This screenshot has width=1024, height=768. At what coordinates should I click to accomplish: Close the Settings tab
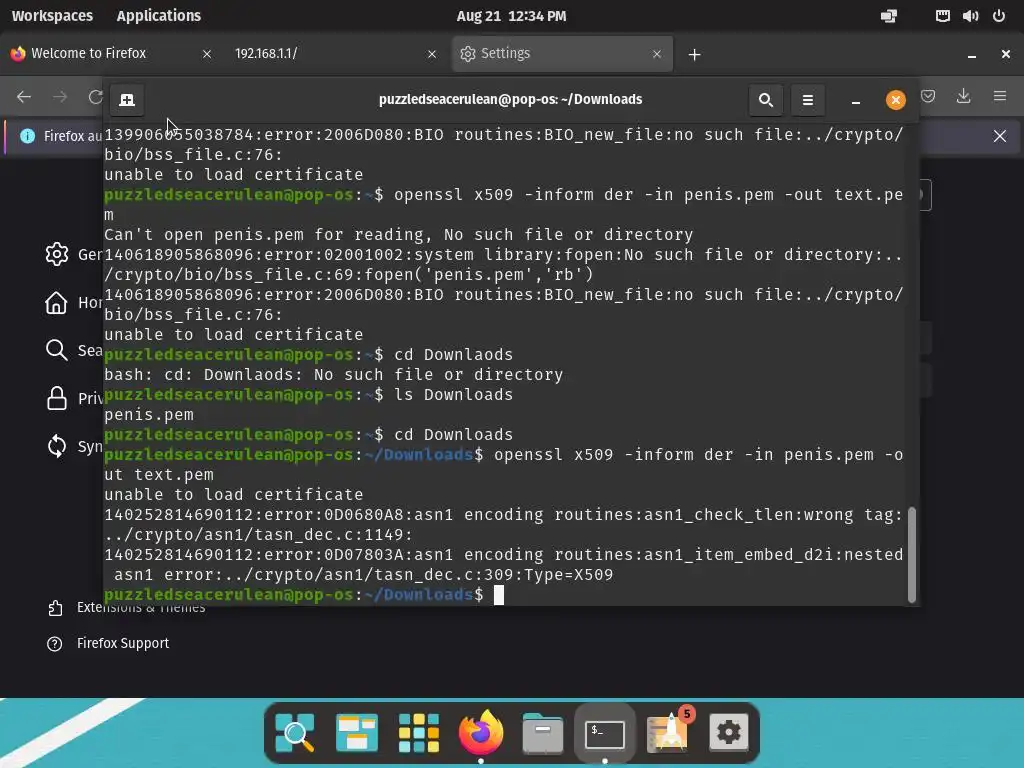point(657,54)
